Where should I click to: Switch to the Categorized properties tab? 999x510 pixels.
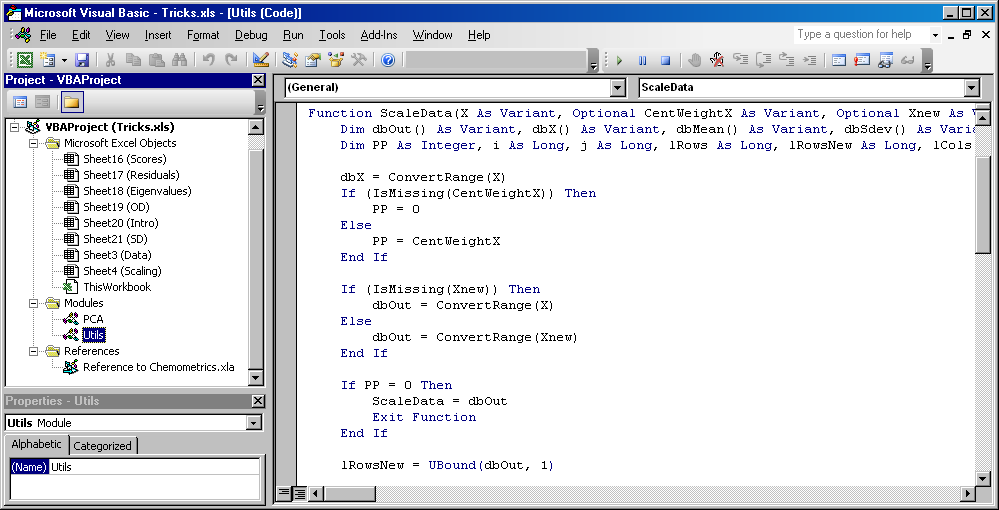point(102,446)
